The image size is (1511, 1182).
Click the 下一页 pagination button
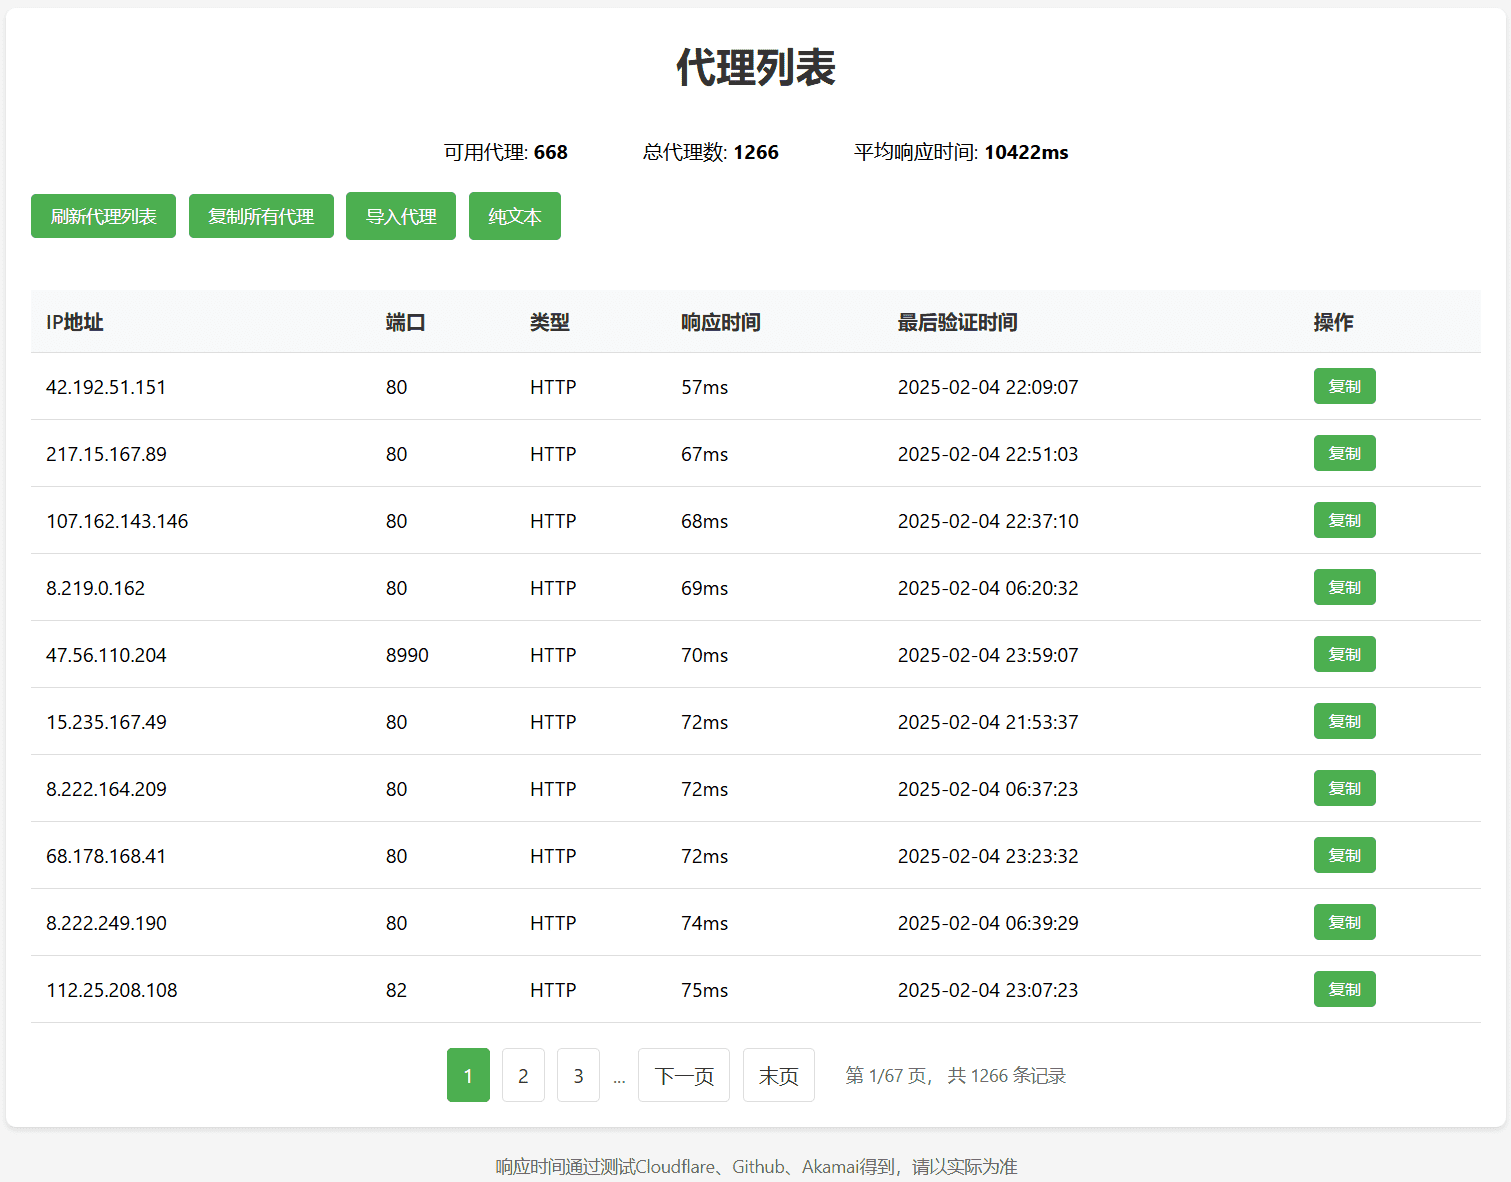tap(684, 1075)
